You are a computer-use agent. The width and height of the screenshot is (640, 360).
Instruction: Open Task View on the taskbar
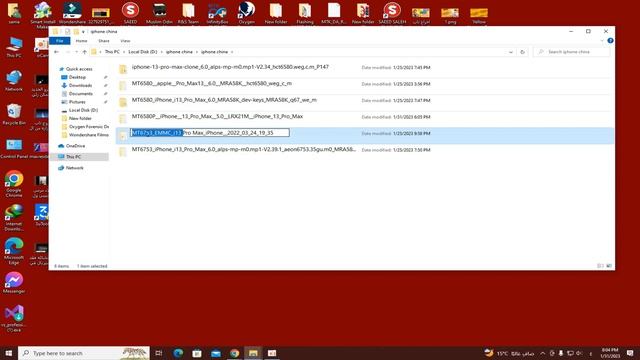tap(159, 353)
